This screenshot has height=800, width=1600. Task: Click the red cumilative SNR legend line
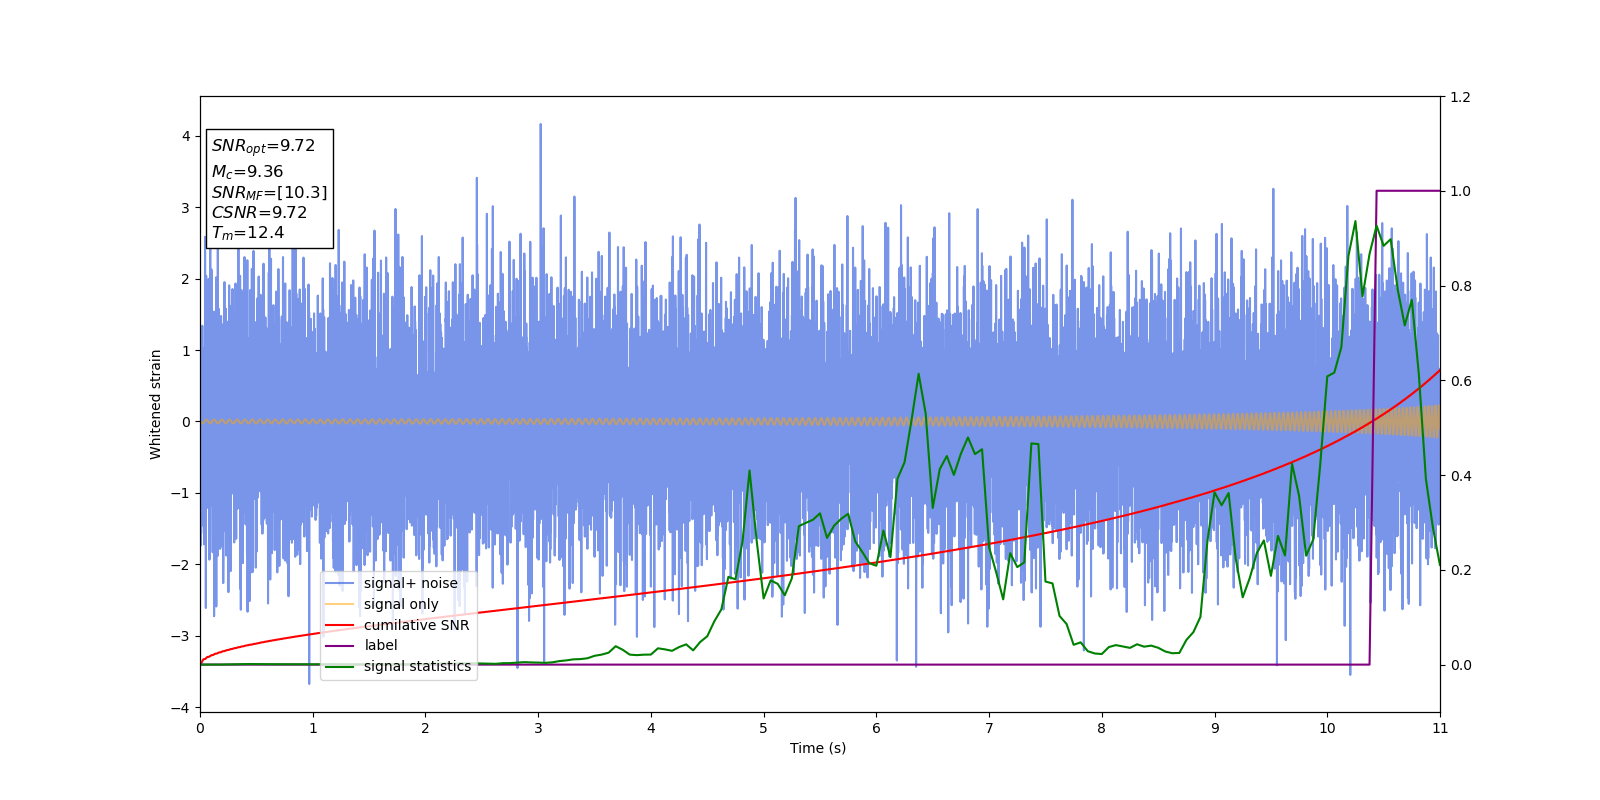(340, 625)
